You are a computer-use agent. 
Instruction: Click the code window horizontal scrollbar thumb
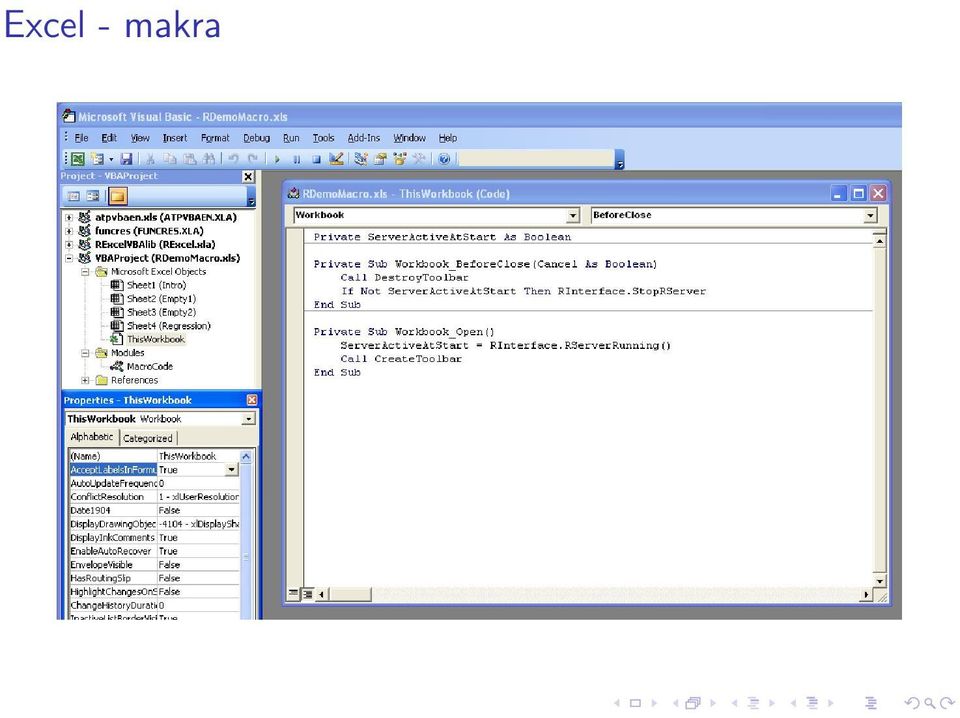pyautogui.click(x=351, y=594)
